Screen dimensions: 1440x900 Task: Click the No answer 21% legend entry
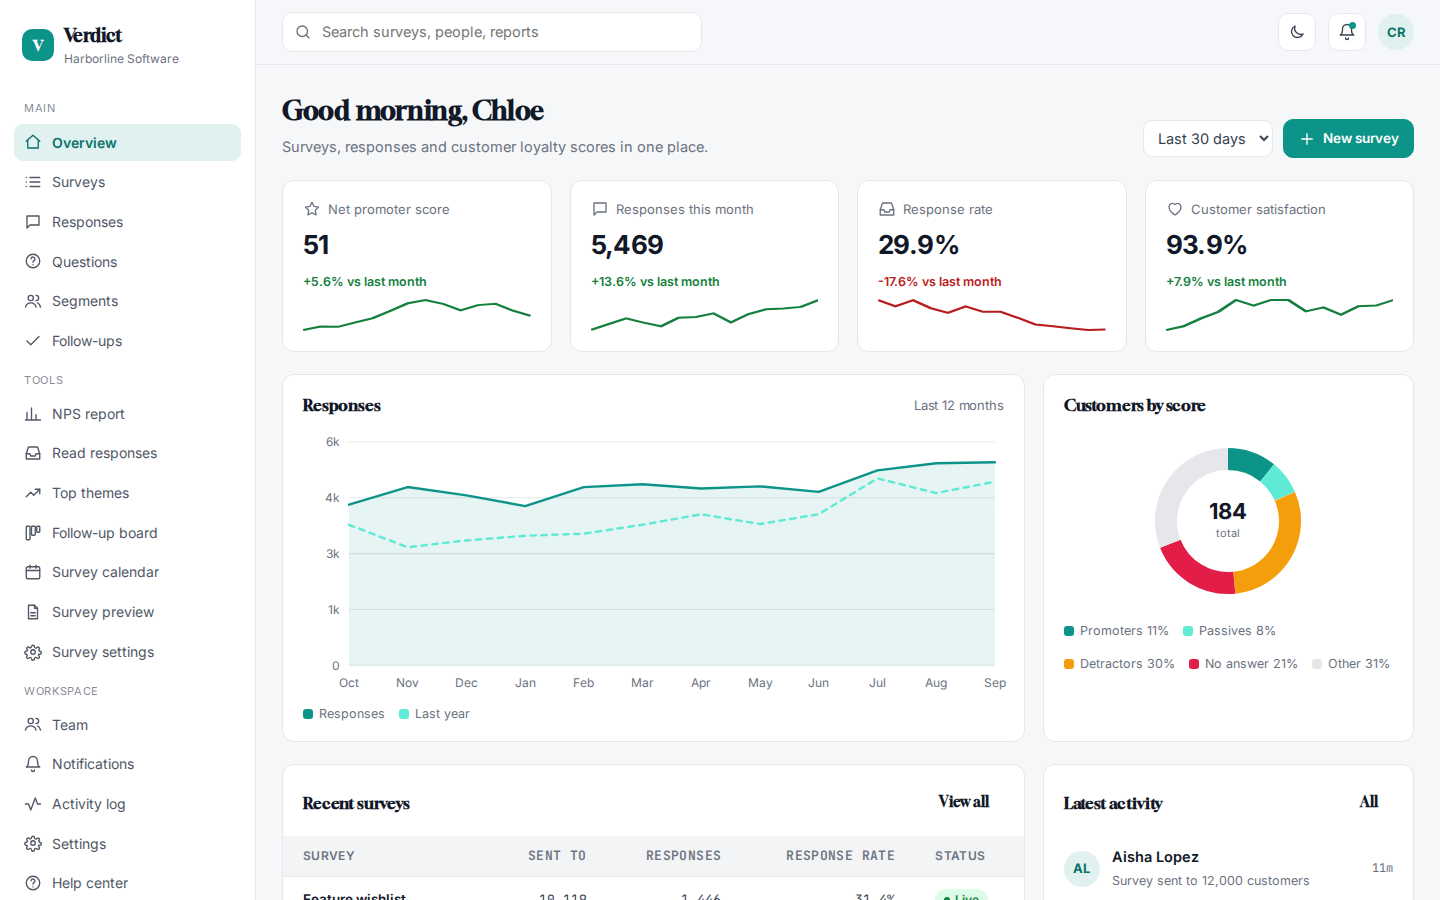tap(1243, 664)
